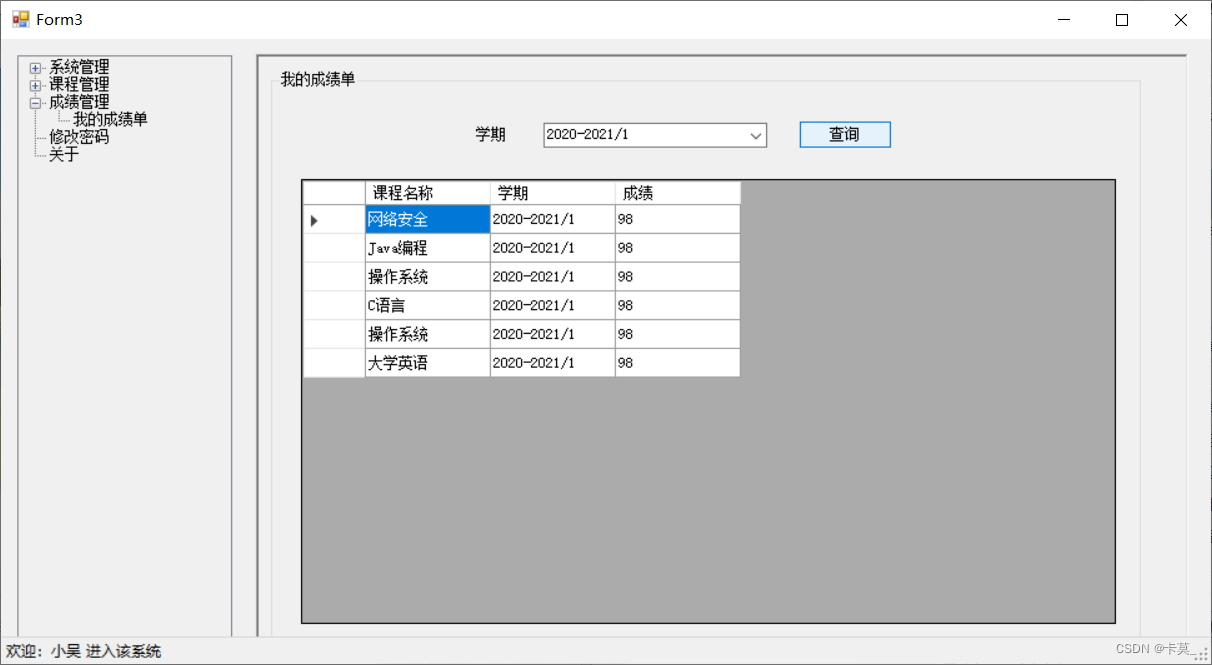1212x665 pixels.
Task: Click the row selector arrow beside 网络安全
Action: click(313, 218)
